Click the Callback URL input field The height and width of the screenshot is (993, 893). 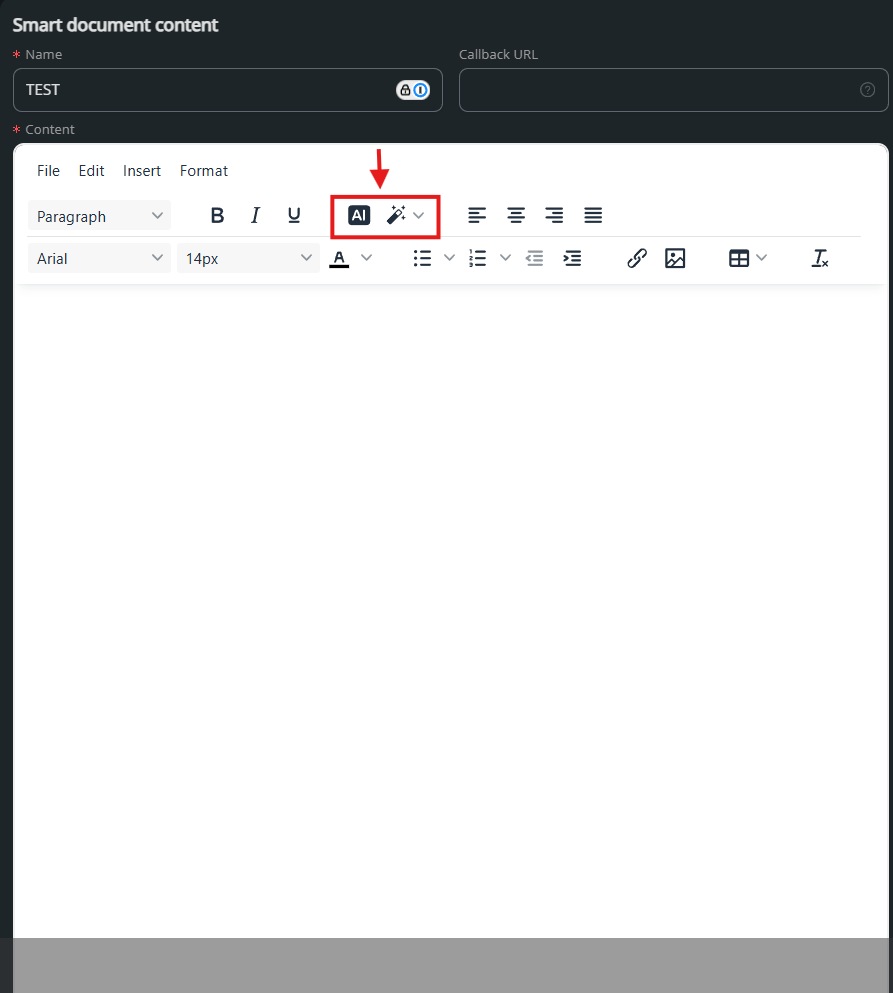tap(660, 90)
